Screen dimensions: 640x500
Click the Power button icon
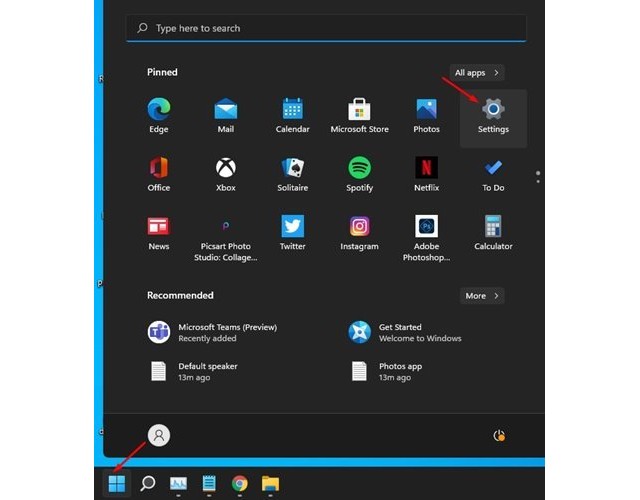point(499,436)
